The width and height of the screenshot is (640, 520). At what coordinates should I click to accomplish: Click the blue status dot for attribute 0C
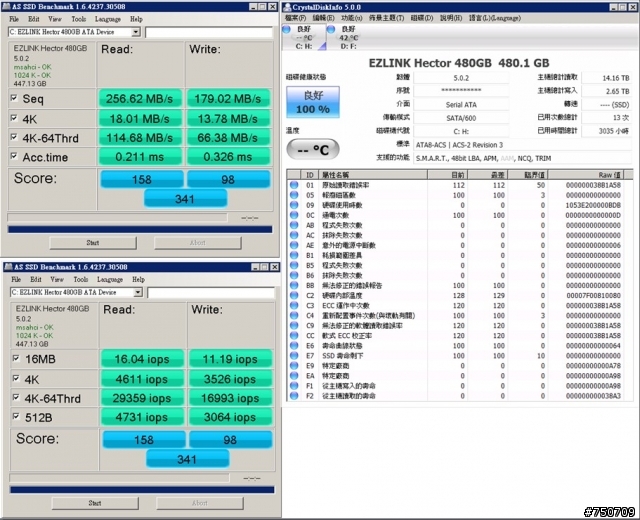point(293,215)
